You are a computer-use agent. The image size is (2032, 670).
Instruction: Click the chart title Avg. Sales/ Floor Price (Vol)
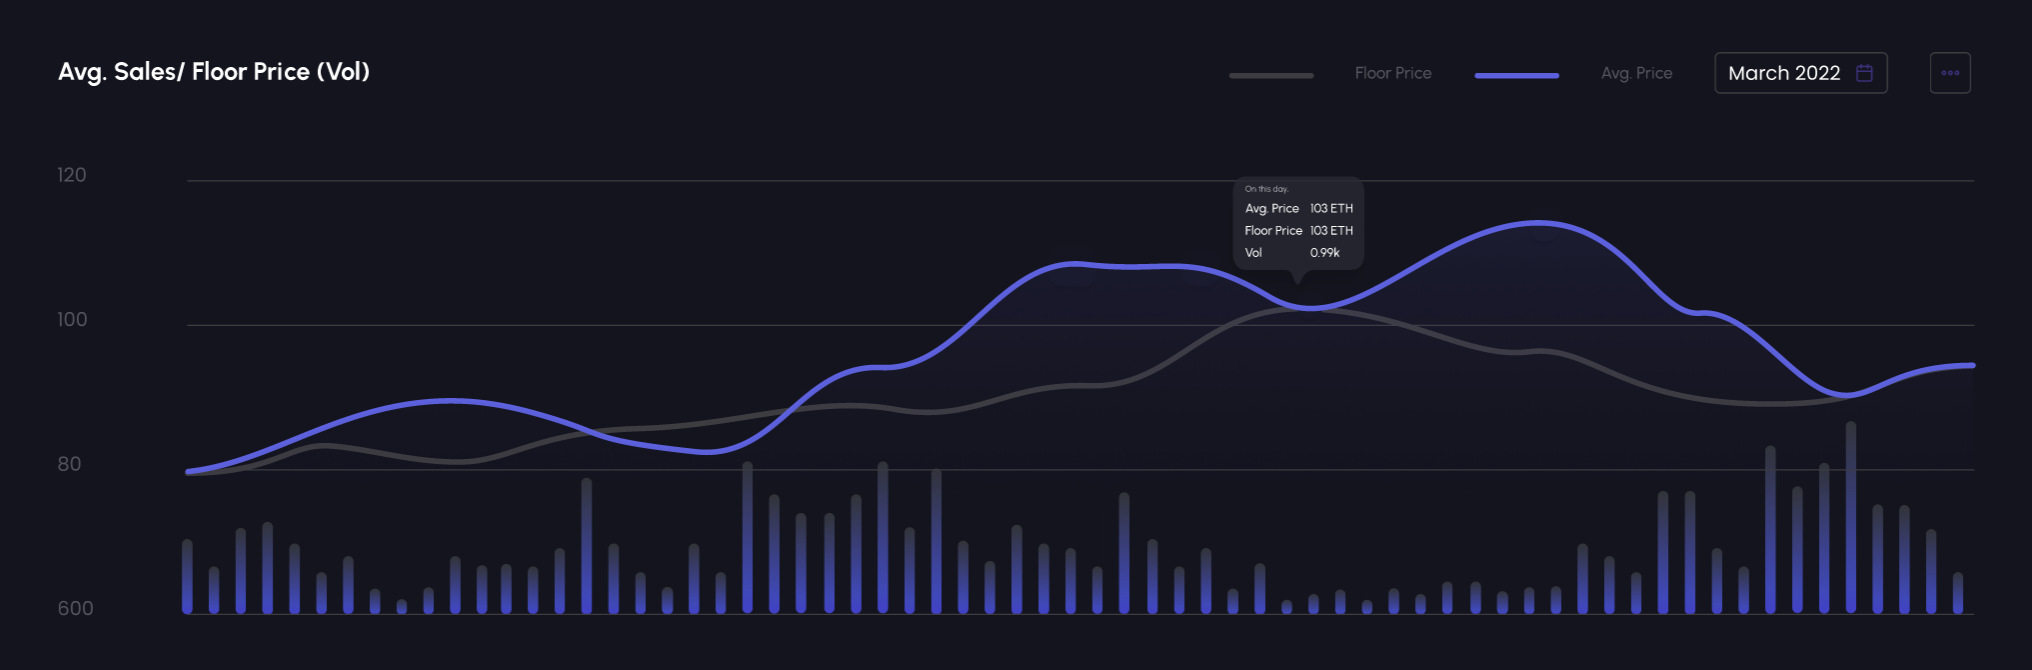pos(214,72)
